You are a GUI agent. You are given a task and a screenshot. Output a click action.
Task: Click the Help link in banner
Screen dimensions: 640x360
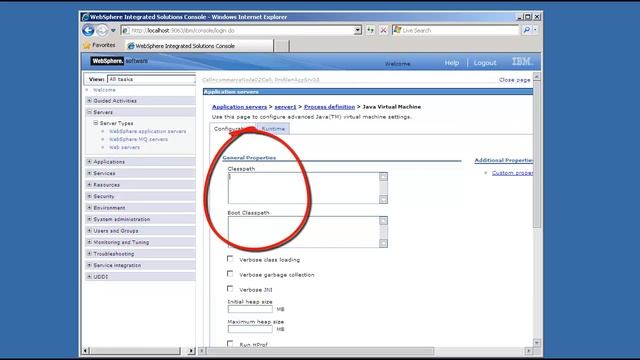452,63
